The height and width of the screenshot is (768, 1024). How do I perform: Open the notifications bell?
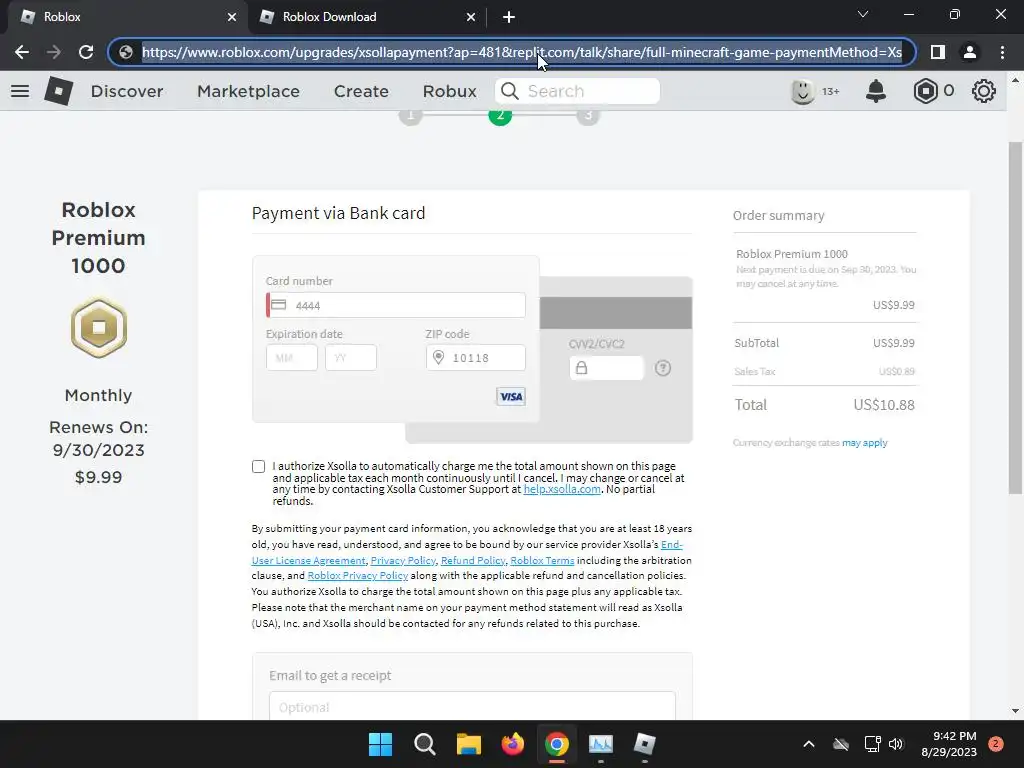point(876,91)
